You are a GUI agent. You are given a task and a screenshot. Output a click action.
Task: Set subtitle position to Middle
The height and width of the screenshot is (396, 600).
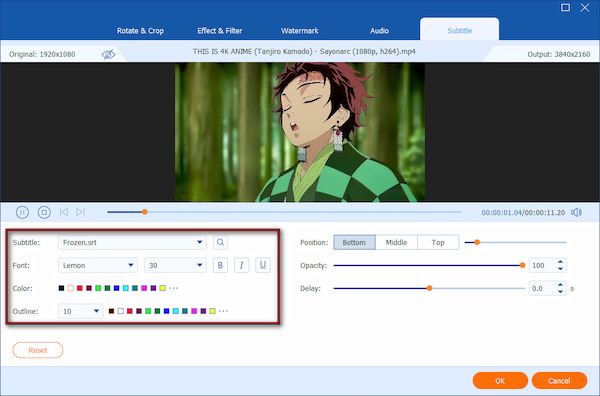[x=396, y=242]
